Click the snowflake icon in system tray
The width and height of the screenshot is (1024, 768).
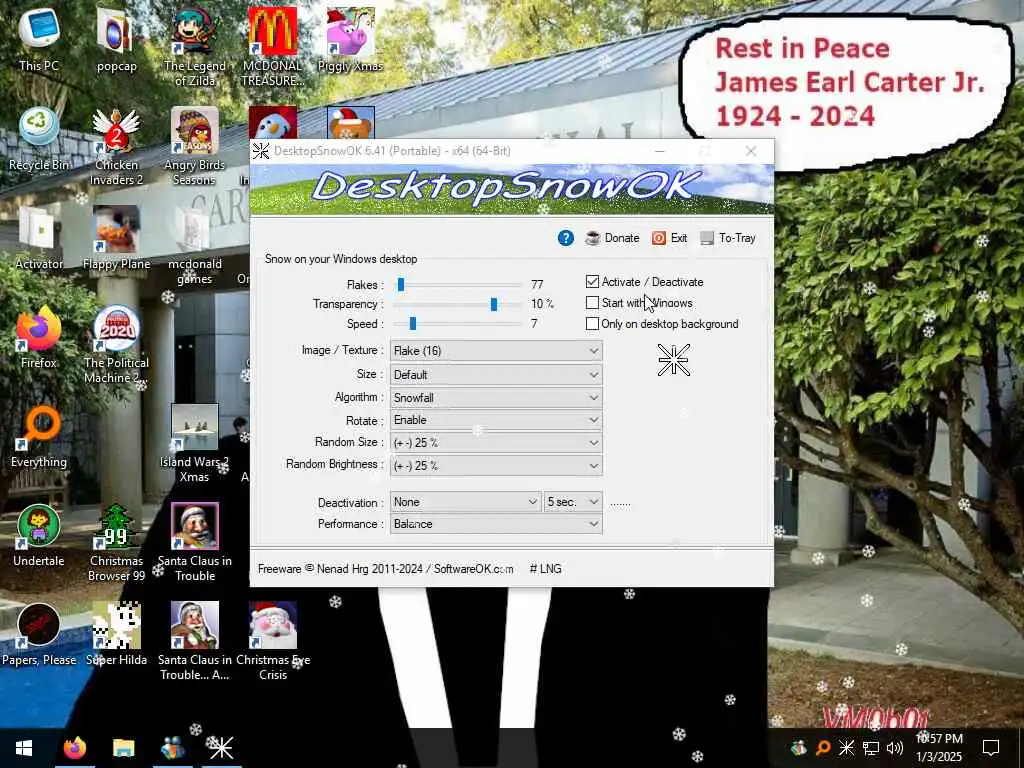846,748
